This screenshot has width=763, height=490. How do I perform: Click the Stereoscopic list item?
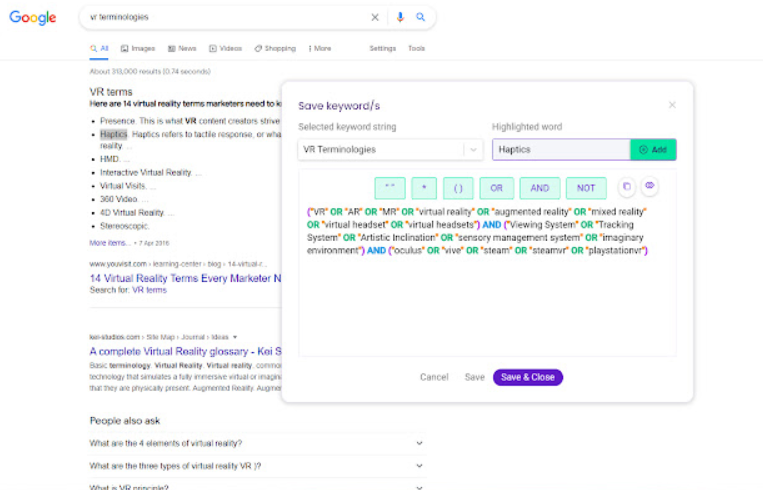125,226
